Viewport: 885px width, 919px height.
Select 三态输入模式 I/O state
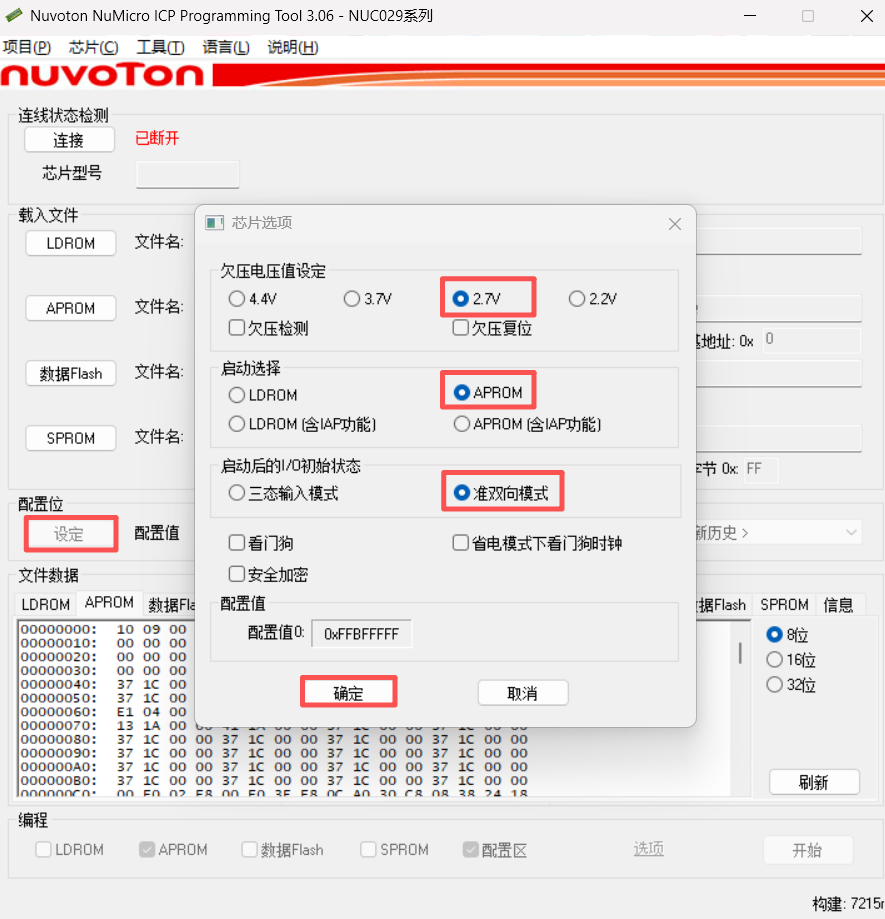pyautogui.click(x=237, y=493)
